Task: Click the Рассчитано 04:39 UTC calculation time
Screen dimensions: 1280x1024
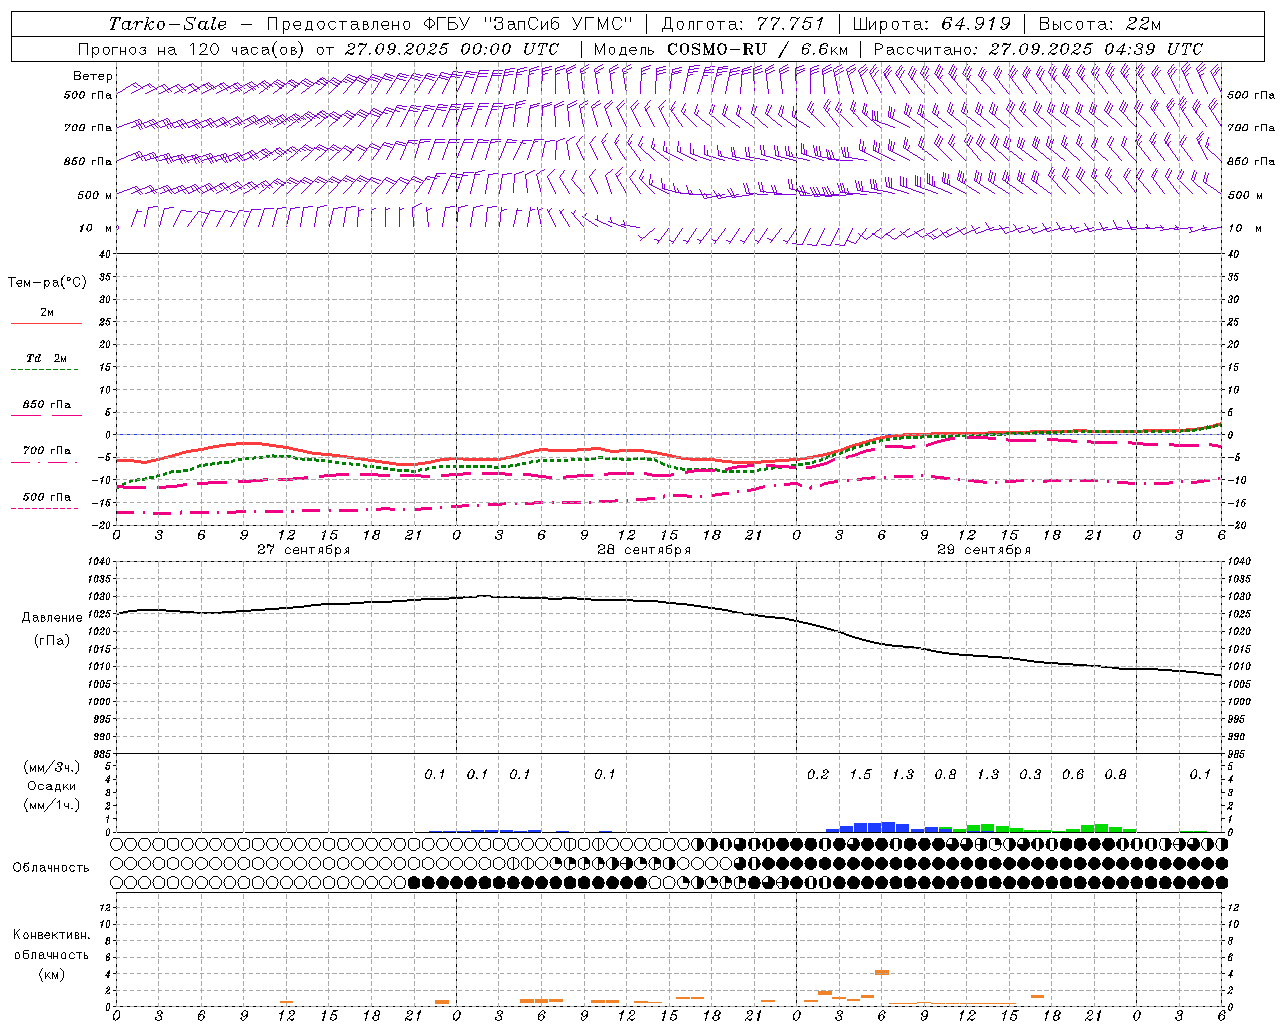Action: 1038,49
